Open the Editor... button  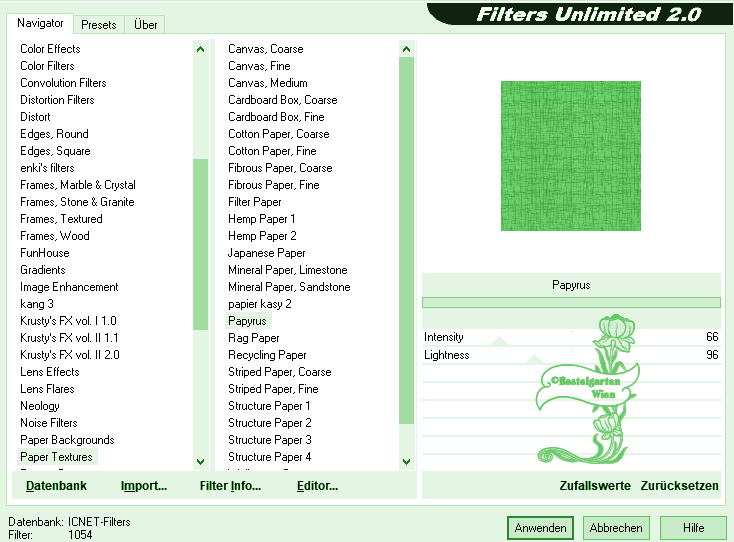pyautogui.click(x=317, y=486)
